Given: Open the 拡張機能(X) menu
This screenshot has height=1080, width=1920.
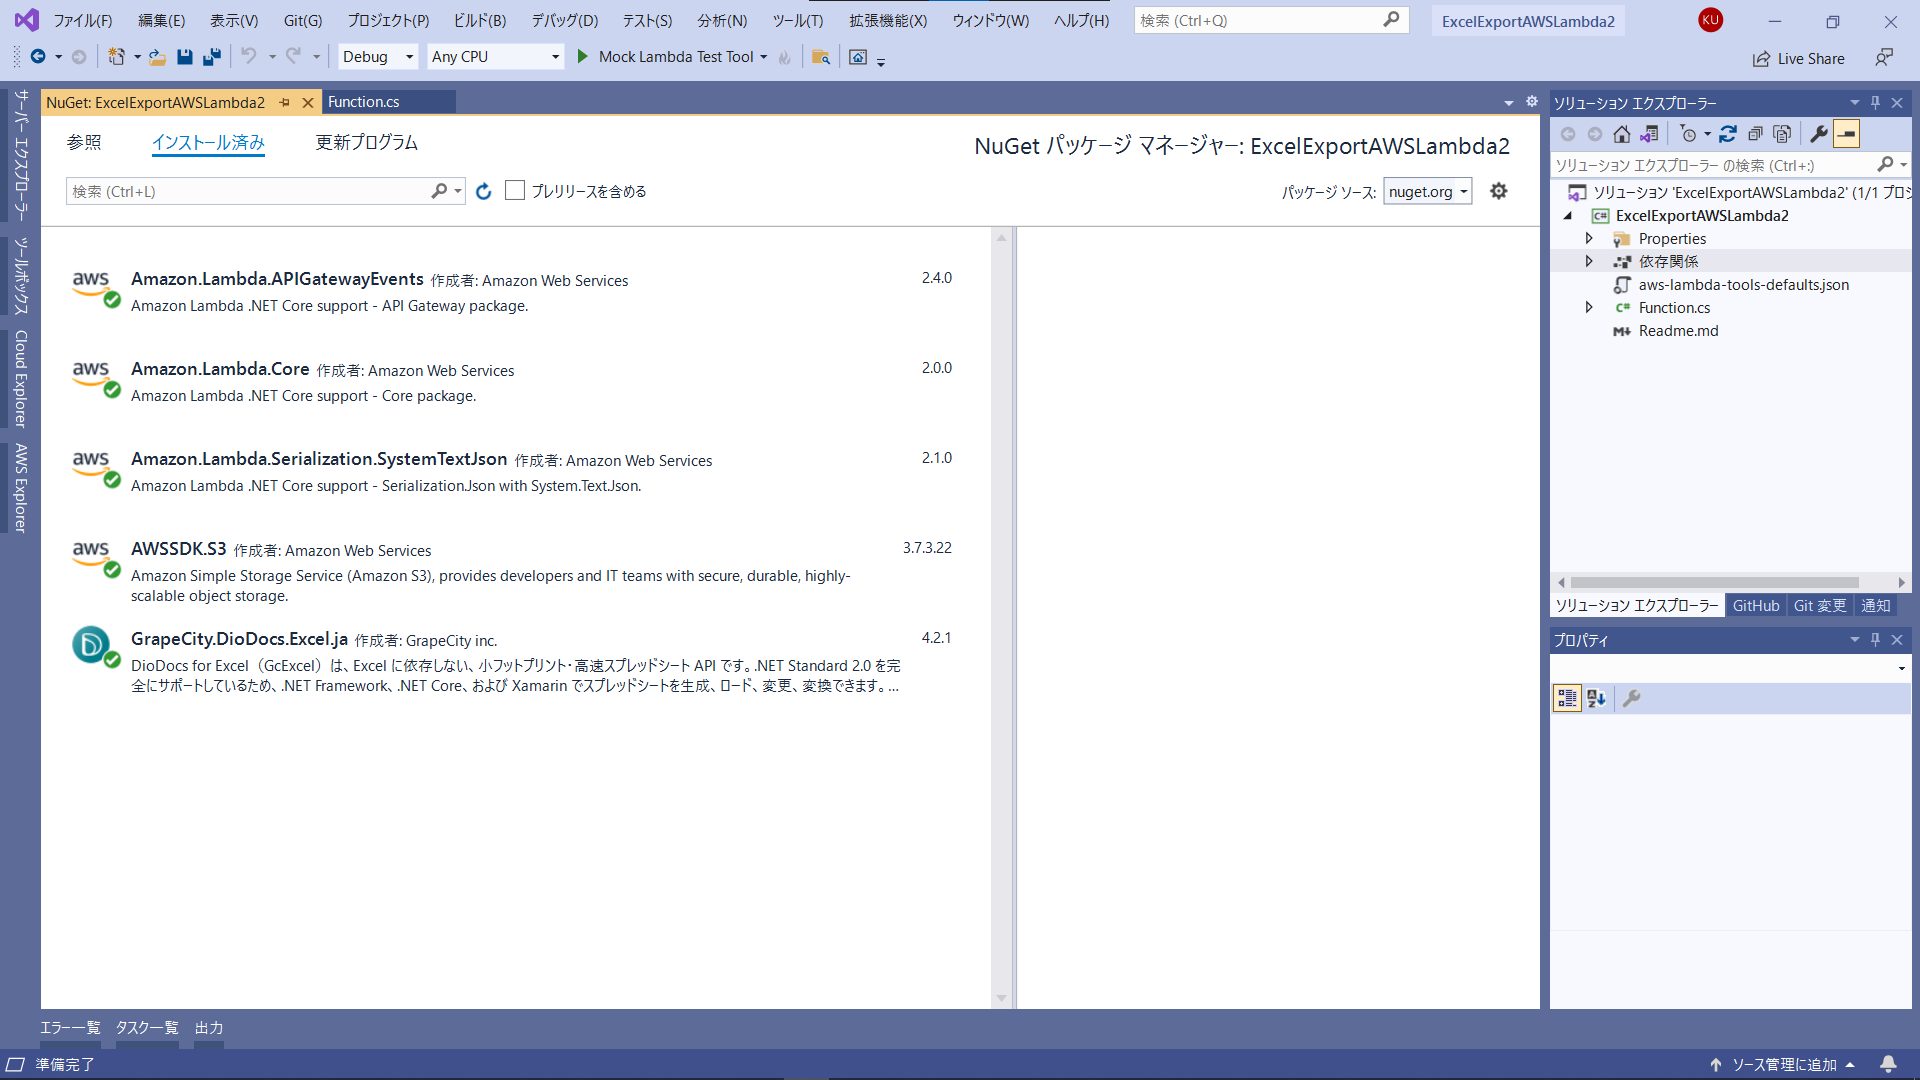Looking at the screenshot, I should (x=888, y=20).
